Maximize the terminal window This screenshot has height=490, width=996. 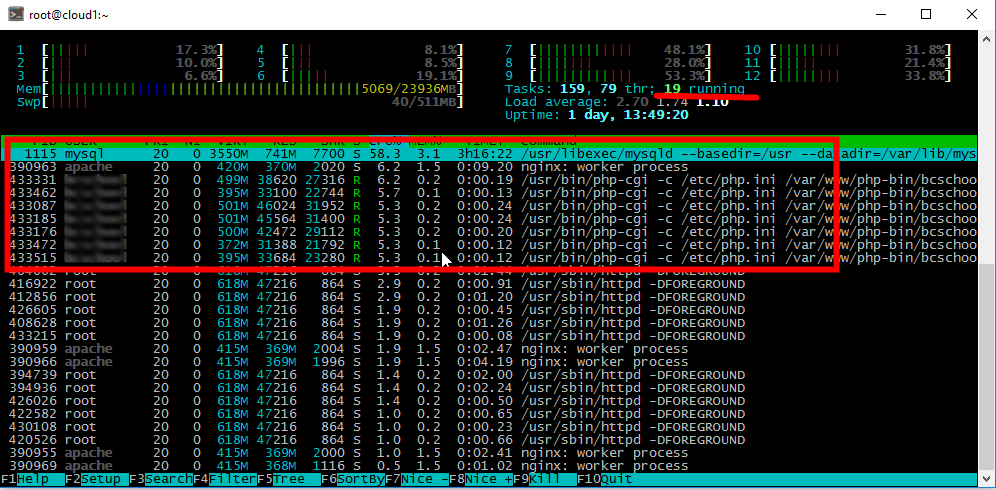pyautogui.click(x=926, y=15)
